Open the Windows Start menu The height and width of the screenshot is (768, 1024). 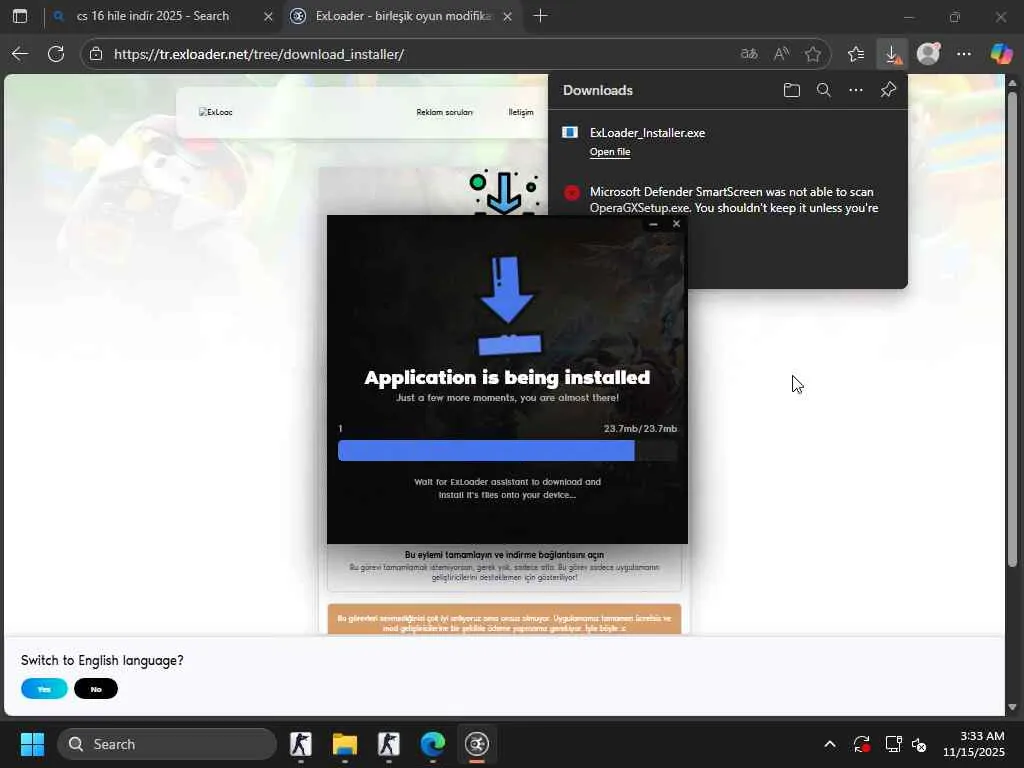tap(32, 744)
